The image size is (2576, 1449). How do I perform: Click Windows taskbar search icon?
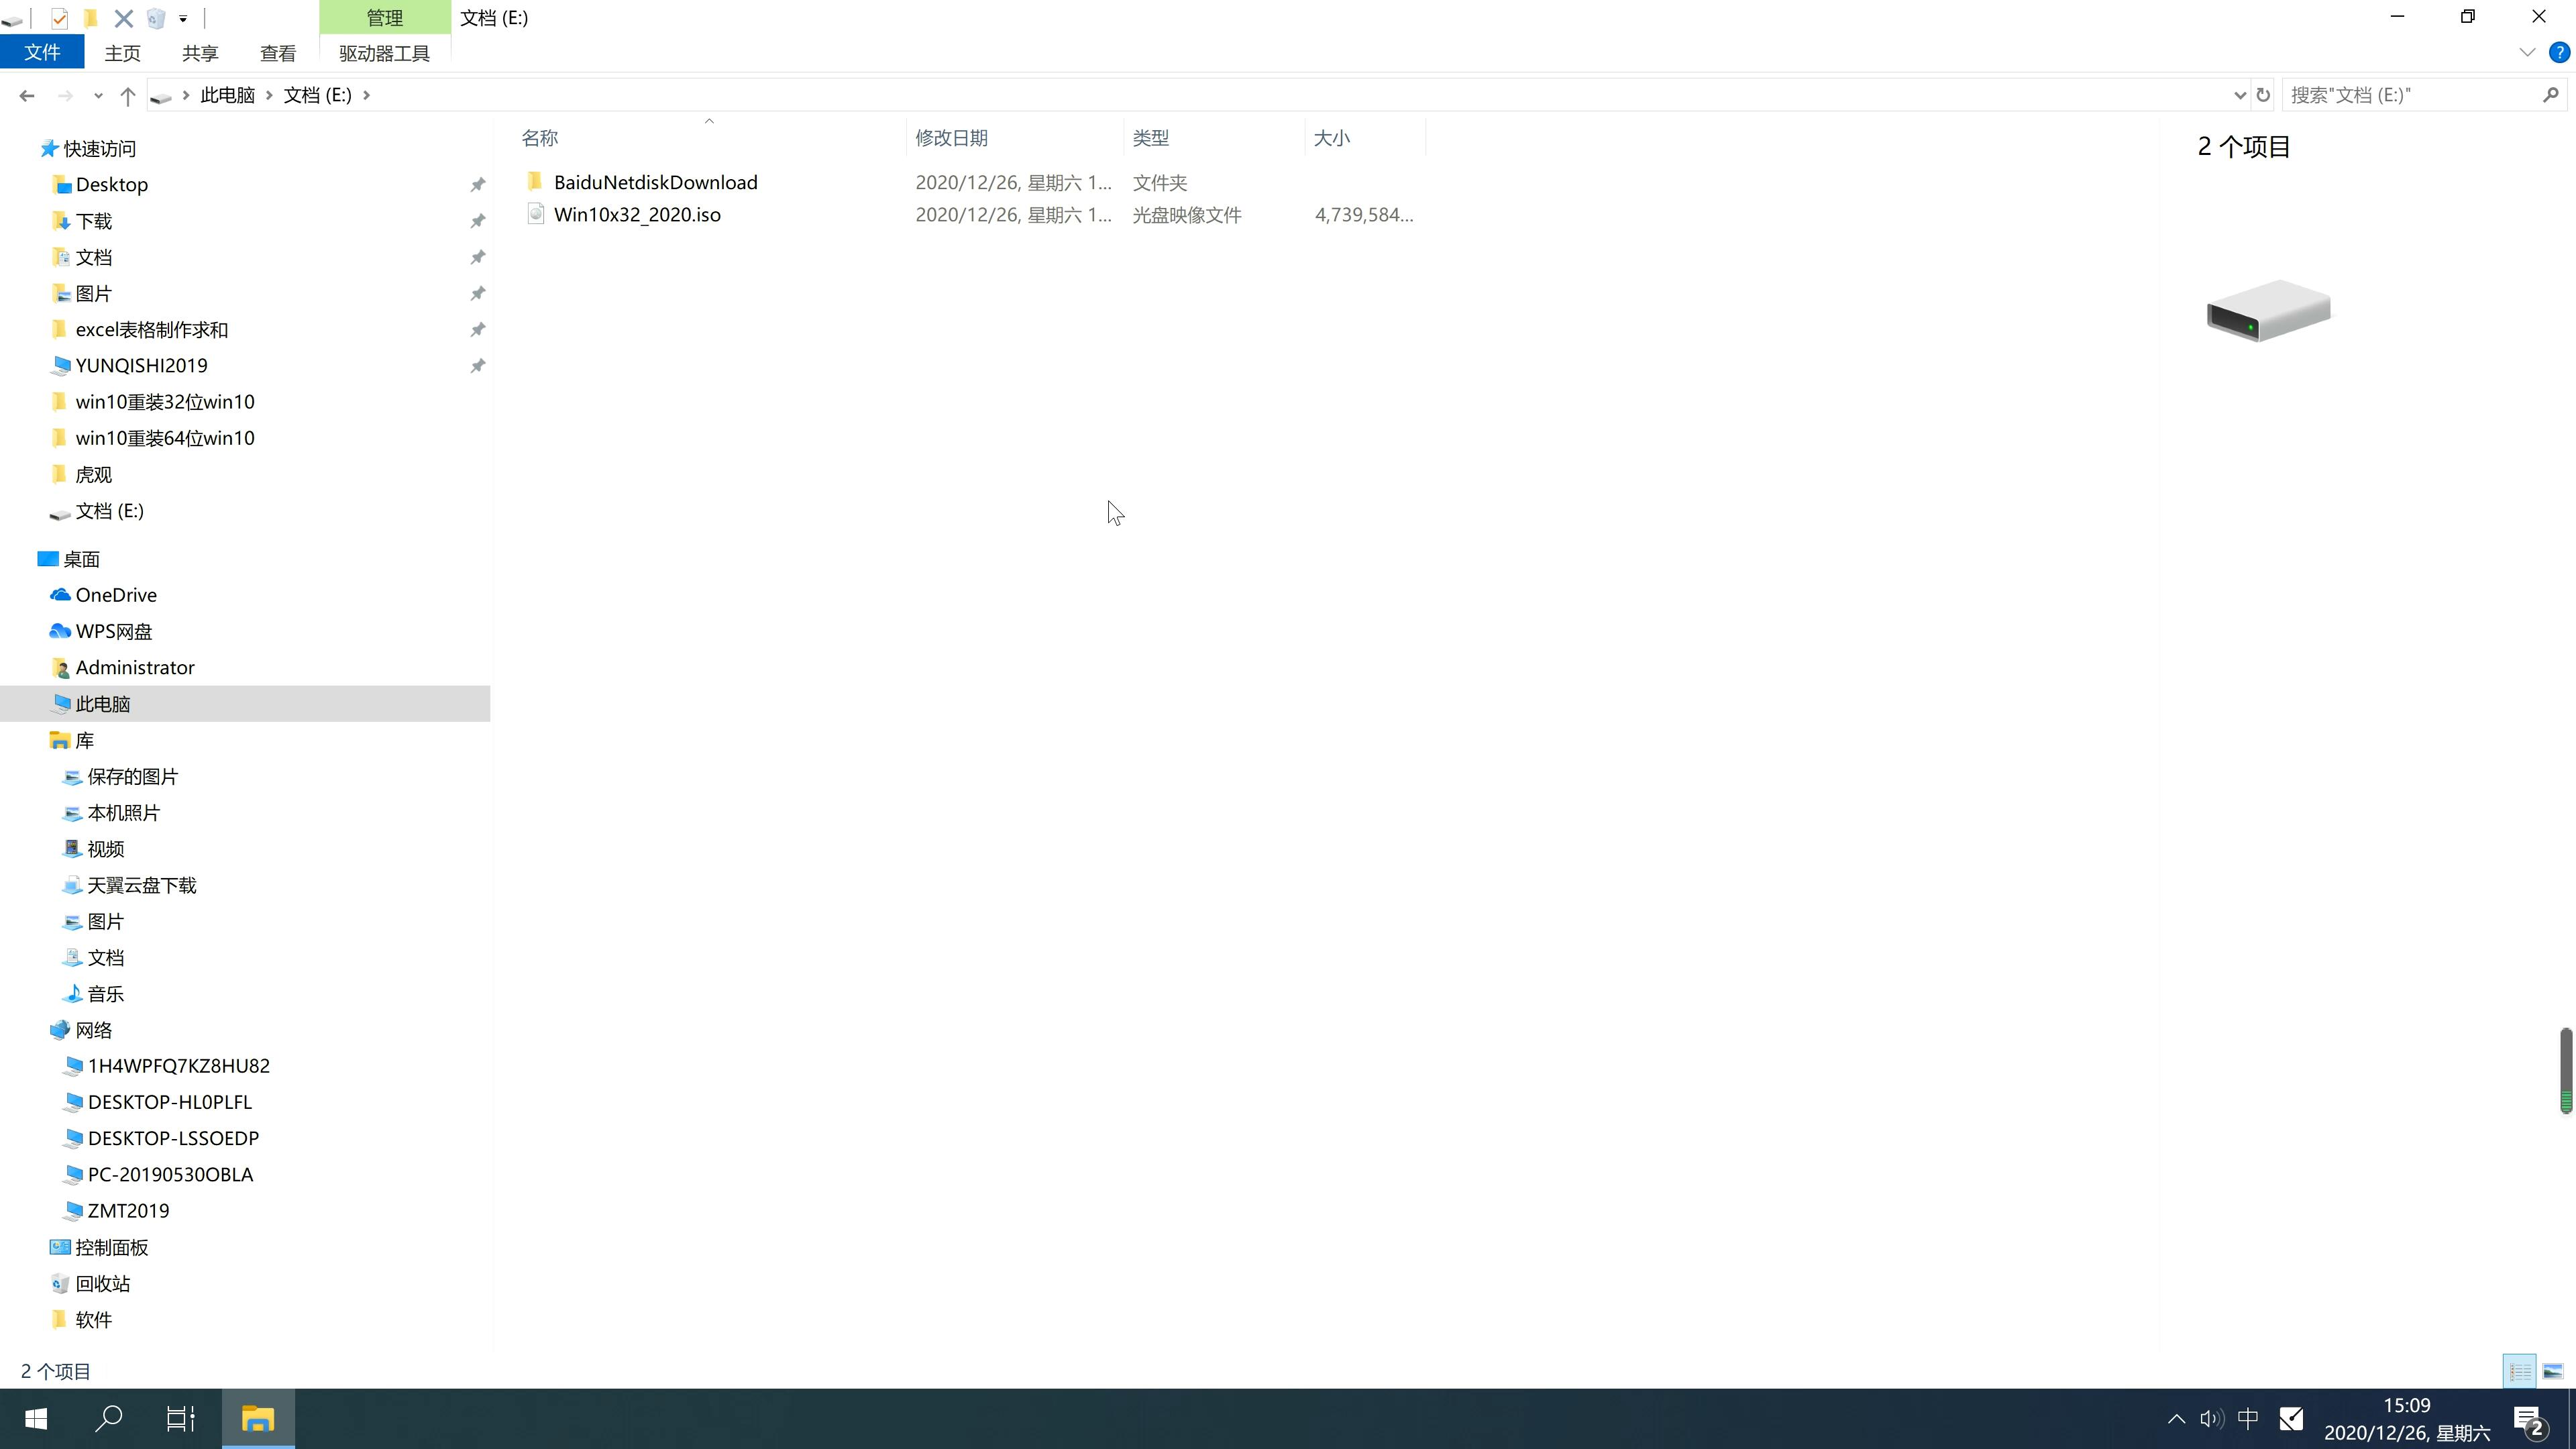(x=110, y=1419)
